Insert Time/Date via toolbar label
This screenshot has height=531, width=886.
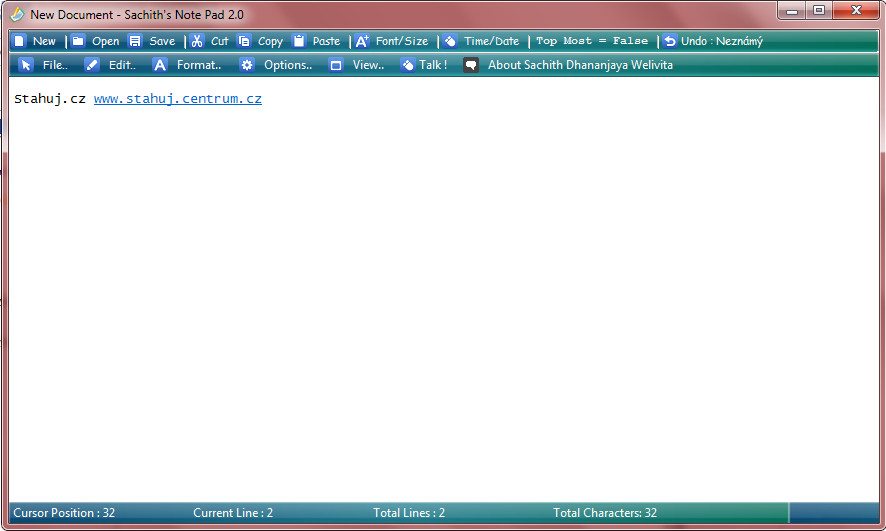(x=491, y=41)
